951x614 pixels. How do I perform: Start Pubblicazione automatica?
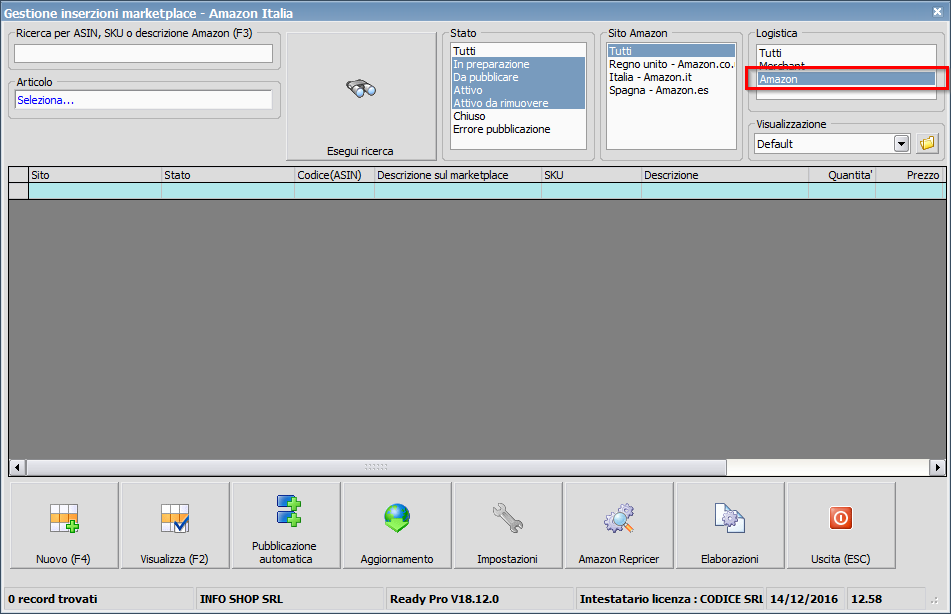(x=286, y=525)
